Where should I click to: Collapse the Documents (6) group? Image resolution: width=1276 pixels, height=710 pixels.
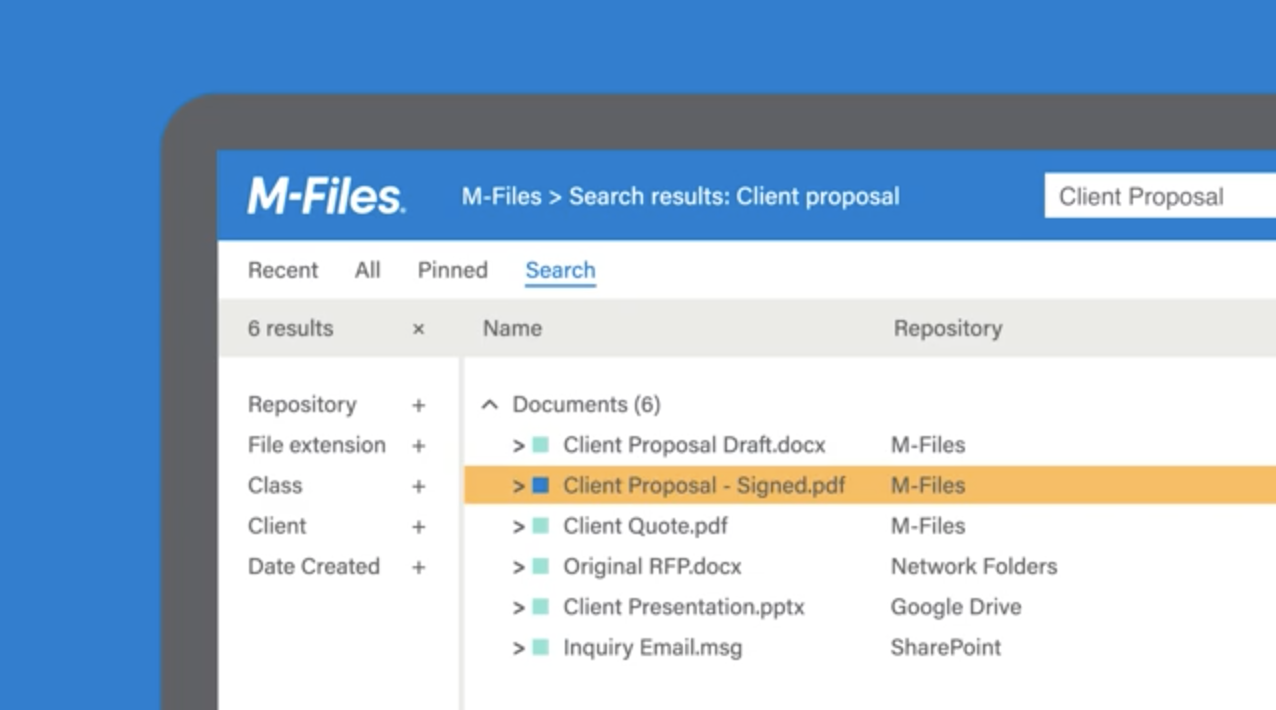pos(490,405)
